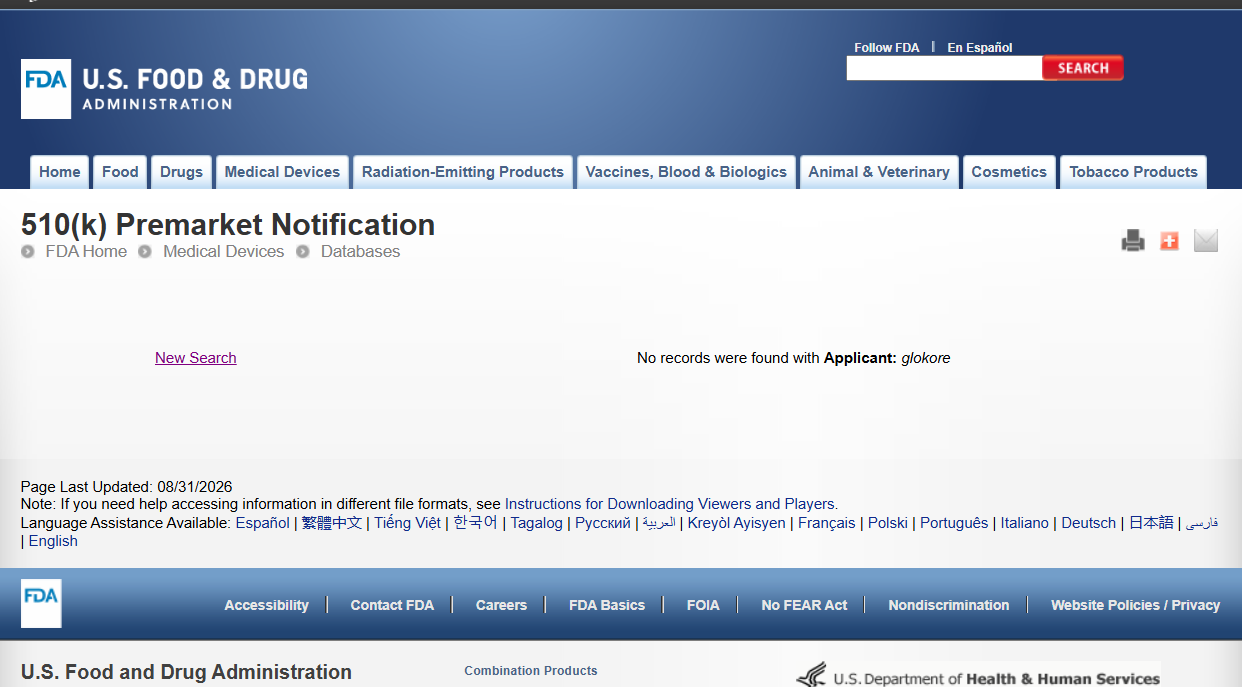
Task: Select 日本語 language assistance
Action: coord(1151,523)
